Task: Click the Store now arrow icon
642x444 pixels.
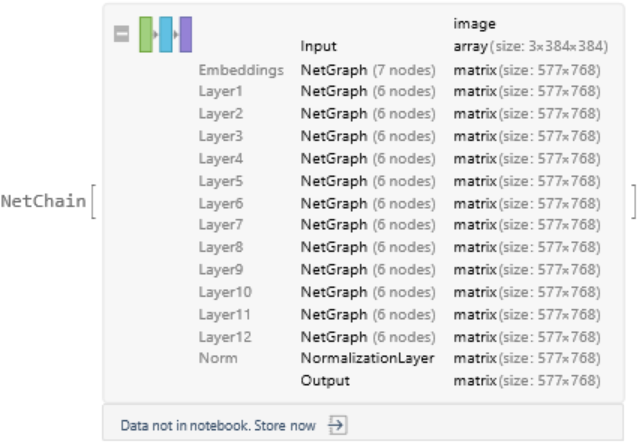Action: tap(337, 425)
